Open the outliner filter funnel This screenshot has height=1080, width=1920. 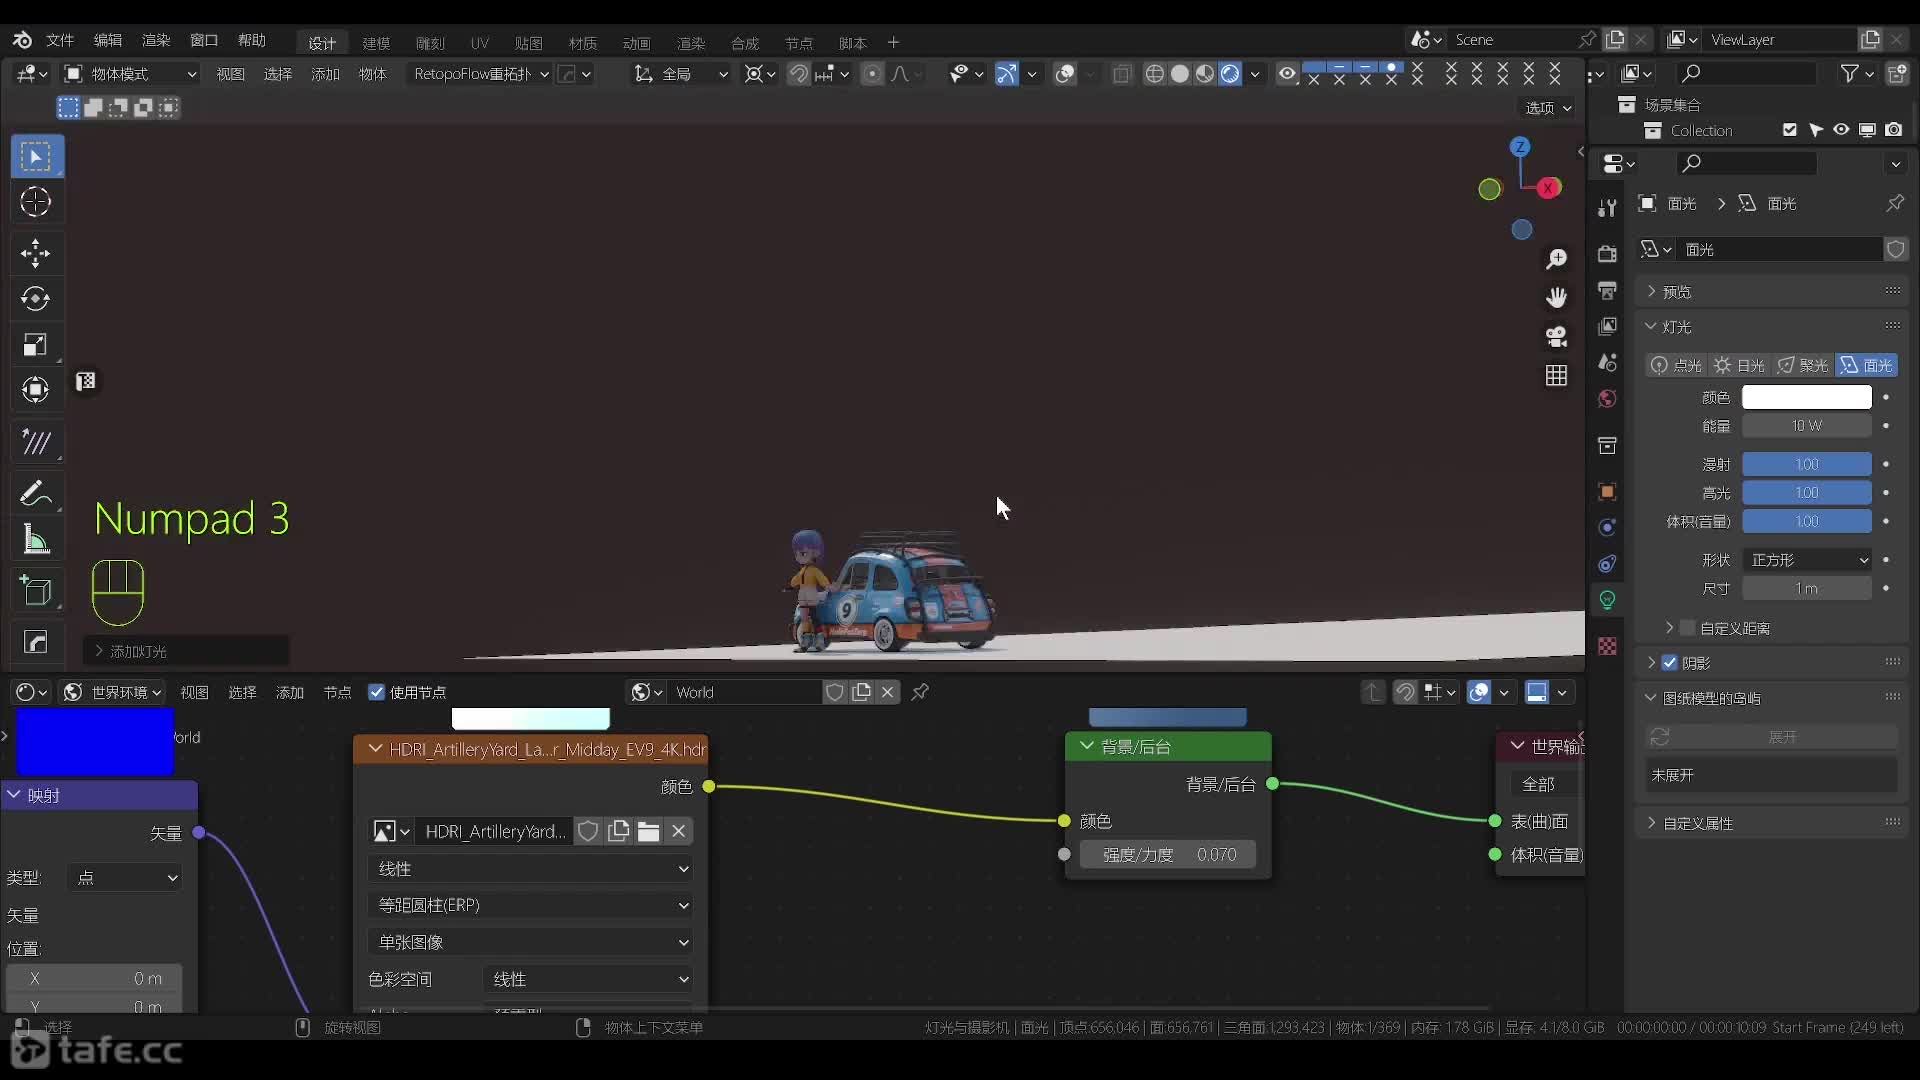[x=1851, y=73]
